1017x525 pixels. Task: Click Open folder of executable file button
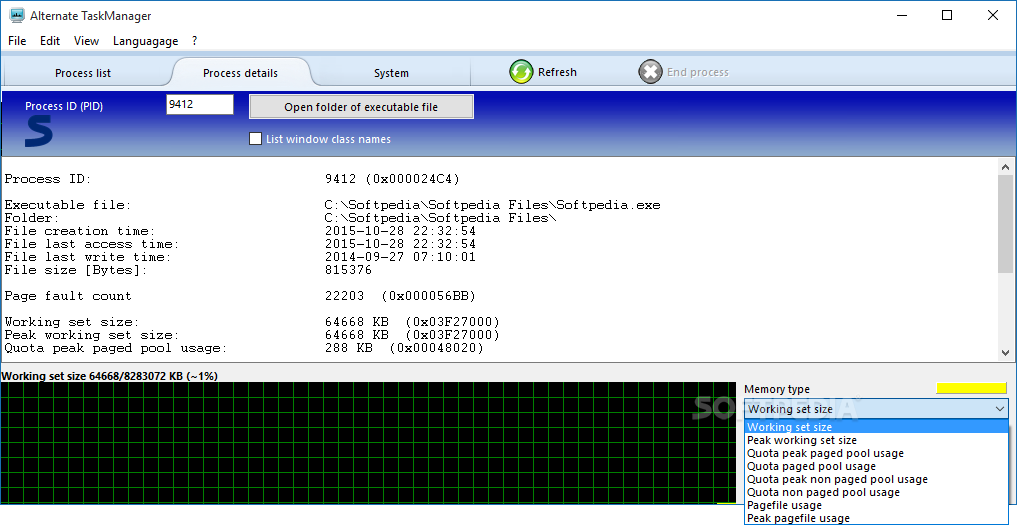point(361,107)
